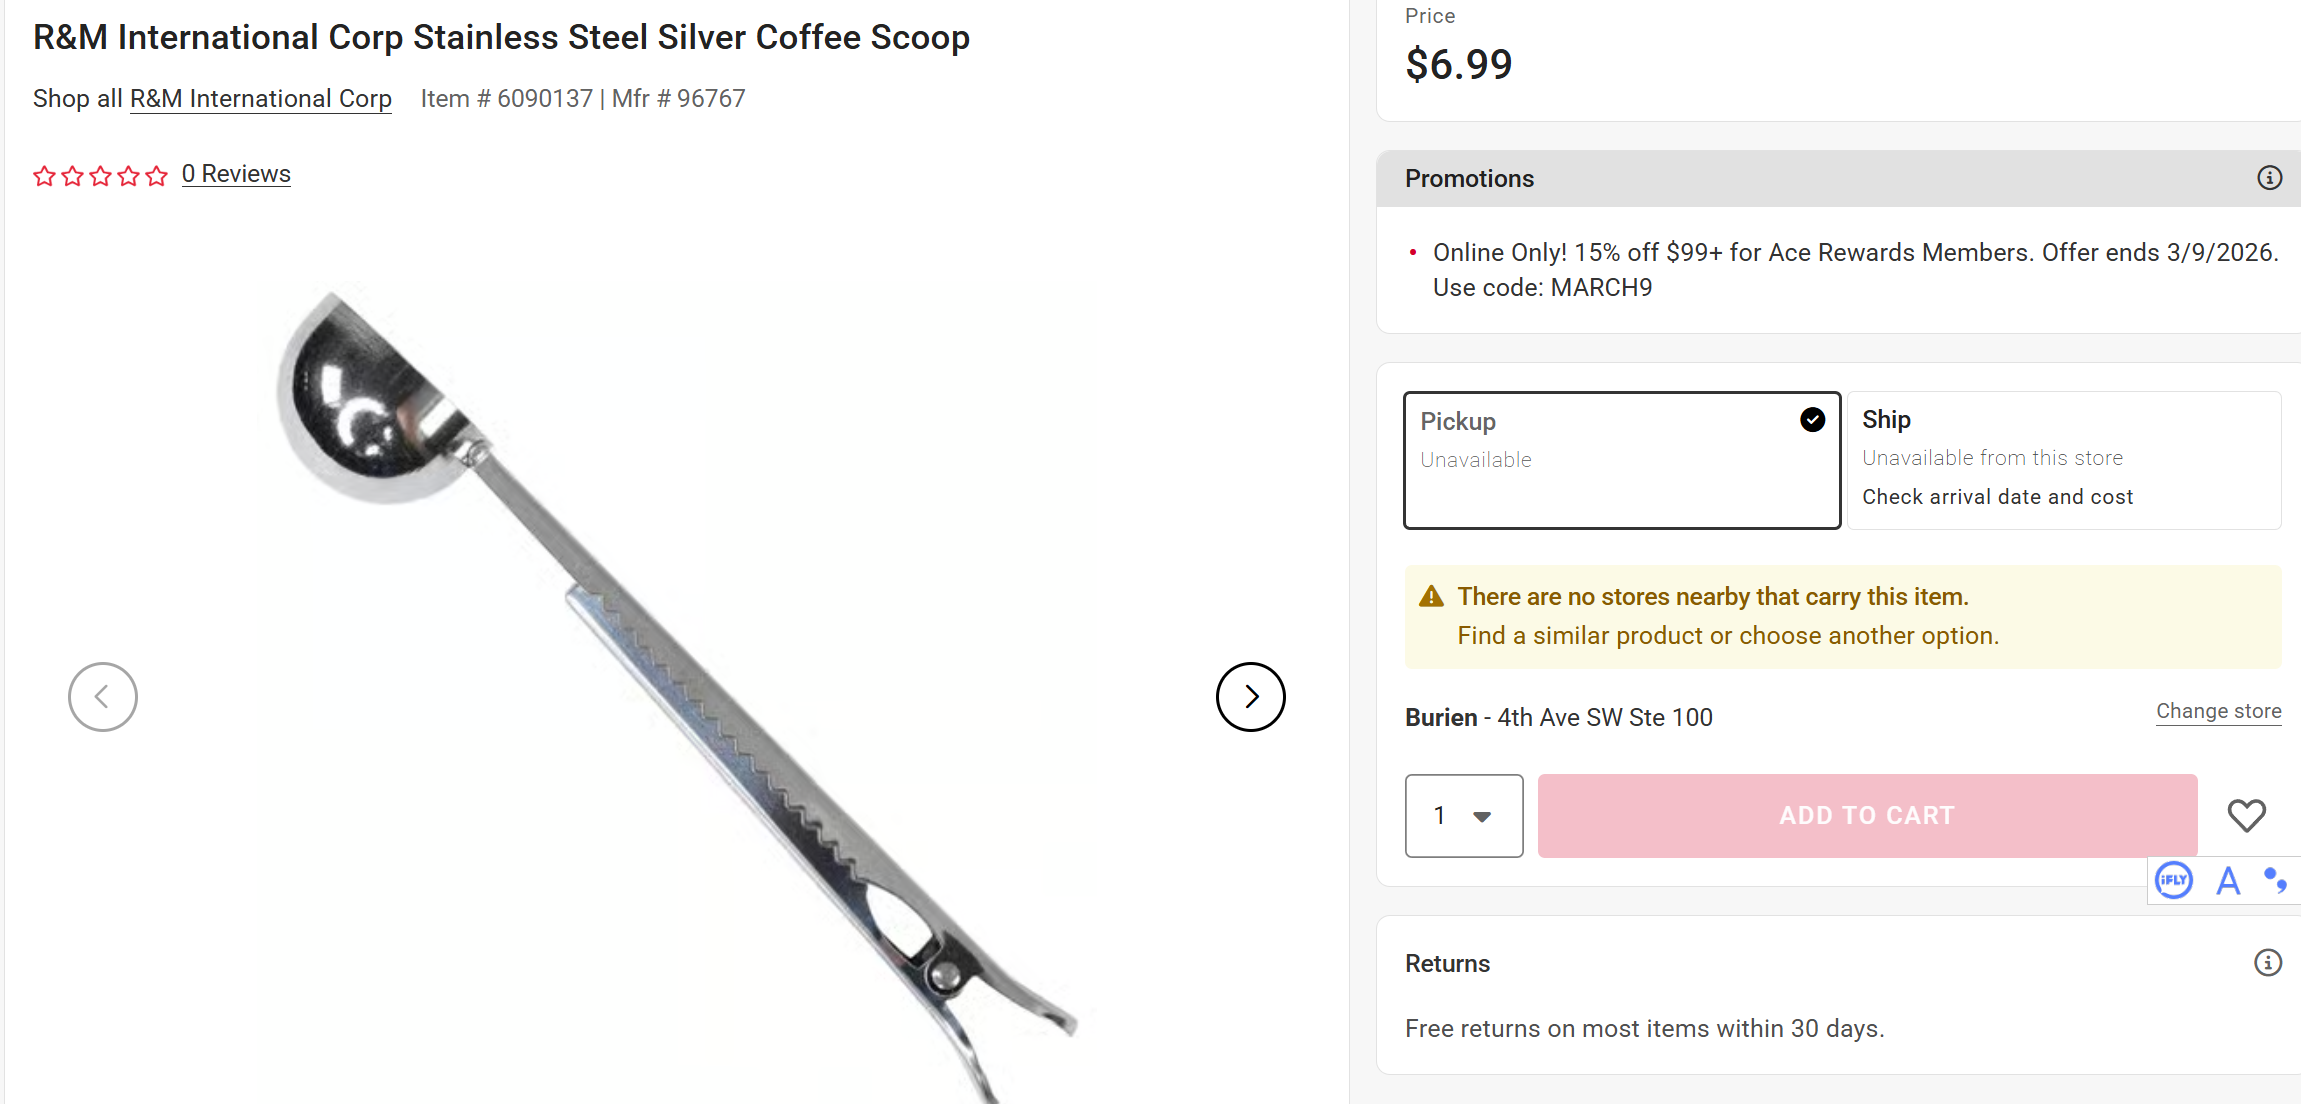Show the next product image
This screenshot has height=1104, width=2301.
[x=1250, y=697]
